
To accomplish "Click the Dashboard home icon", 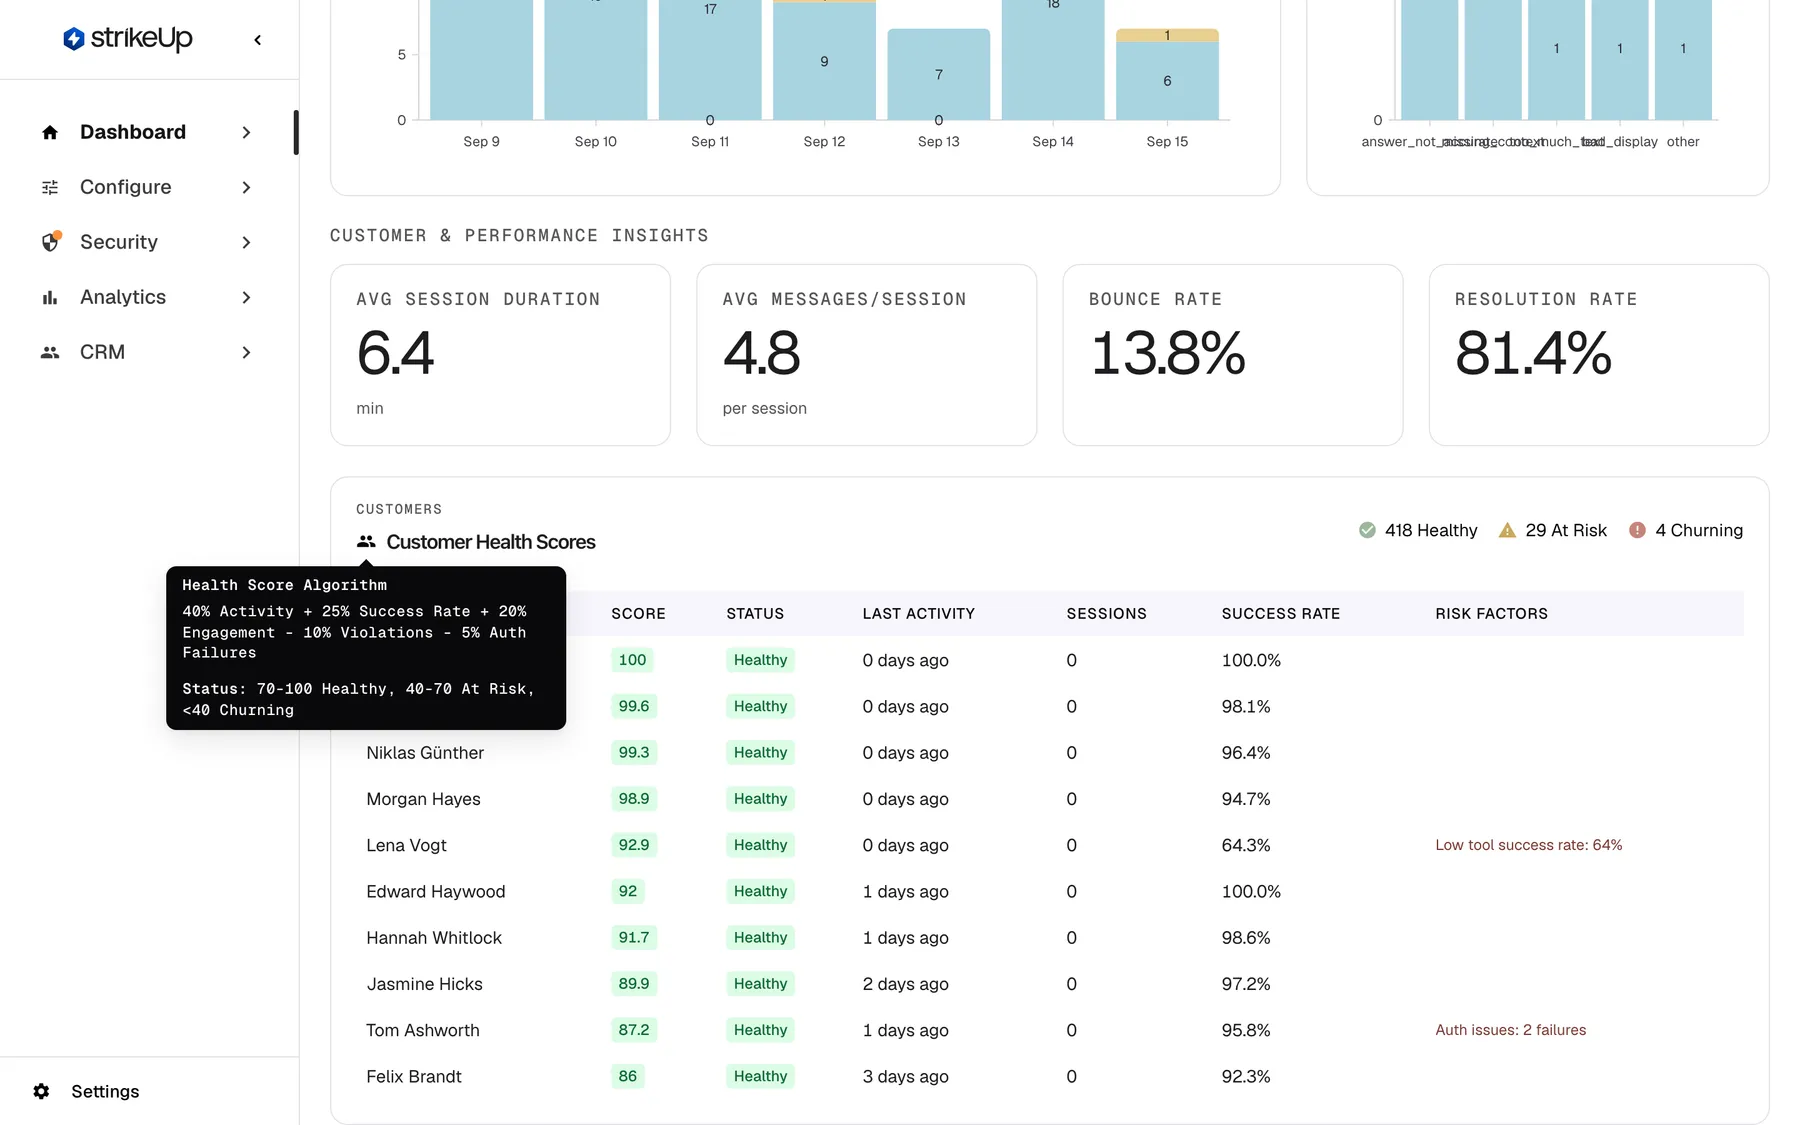I will pyautogui.click(x=50, y=132).
